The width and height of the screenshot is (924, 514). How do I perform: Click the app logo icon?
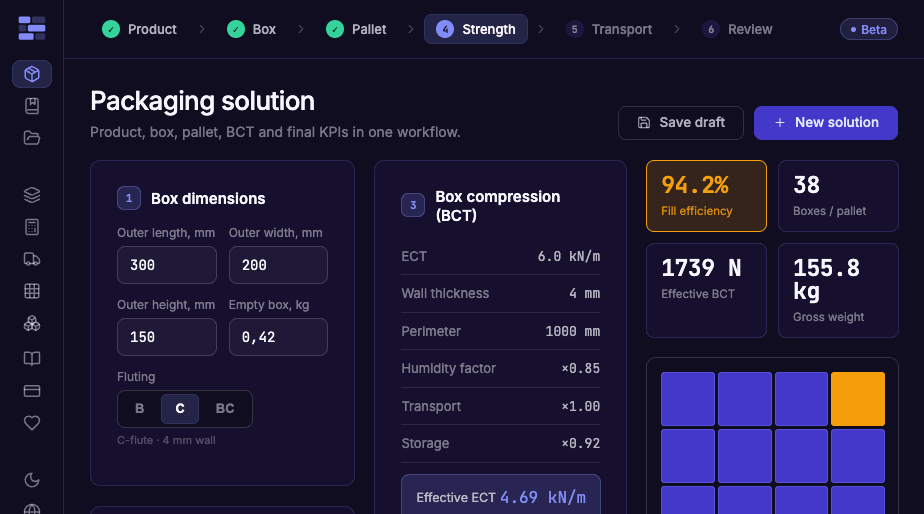coord(32,28)
